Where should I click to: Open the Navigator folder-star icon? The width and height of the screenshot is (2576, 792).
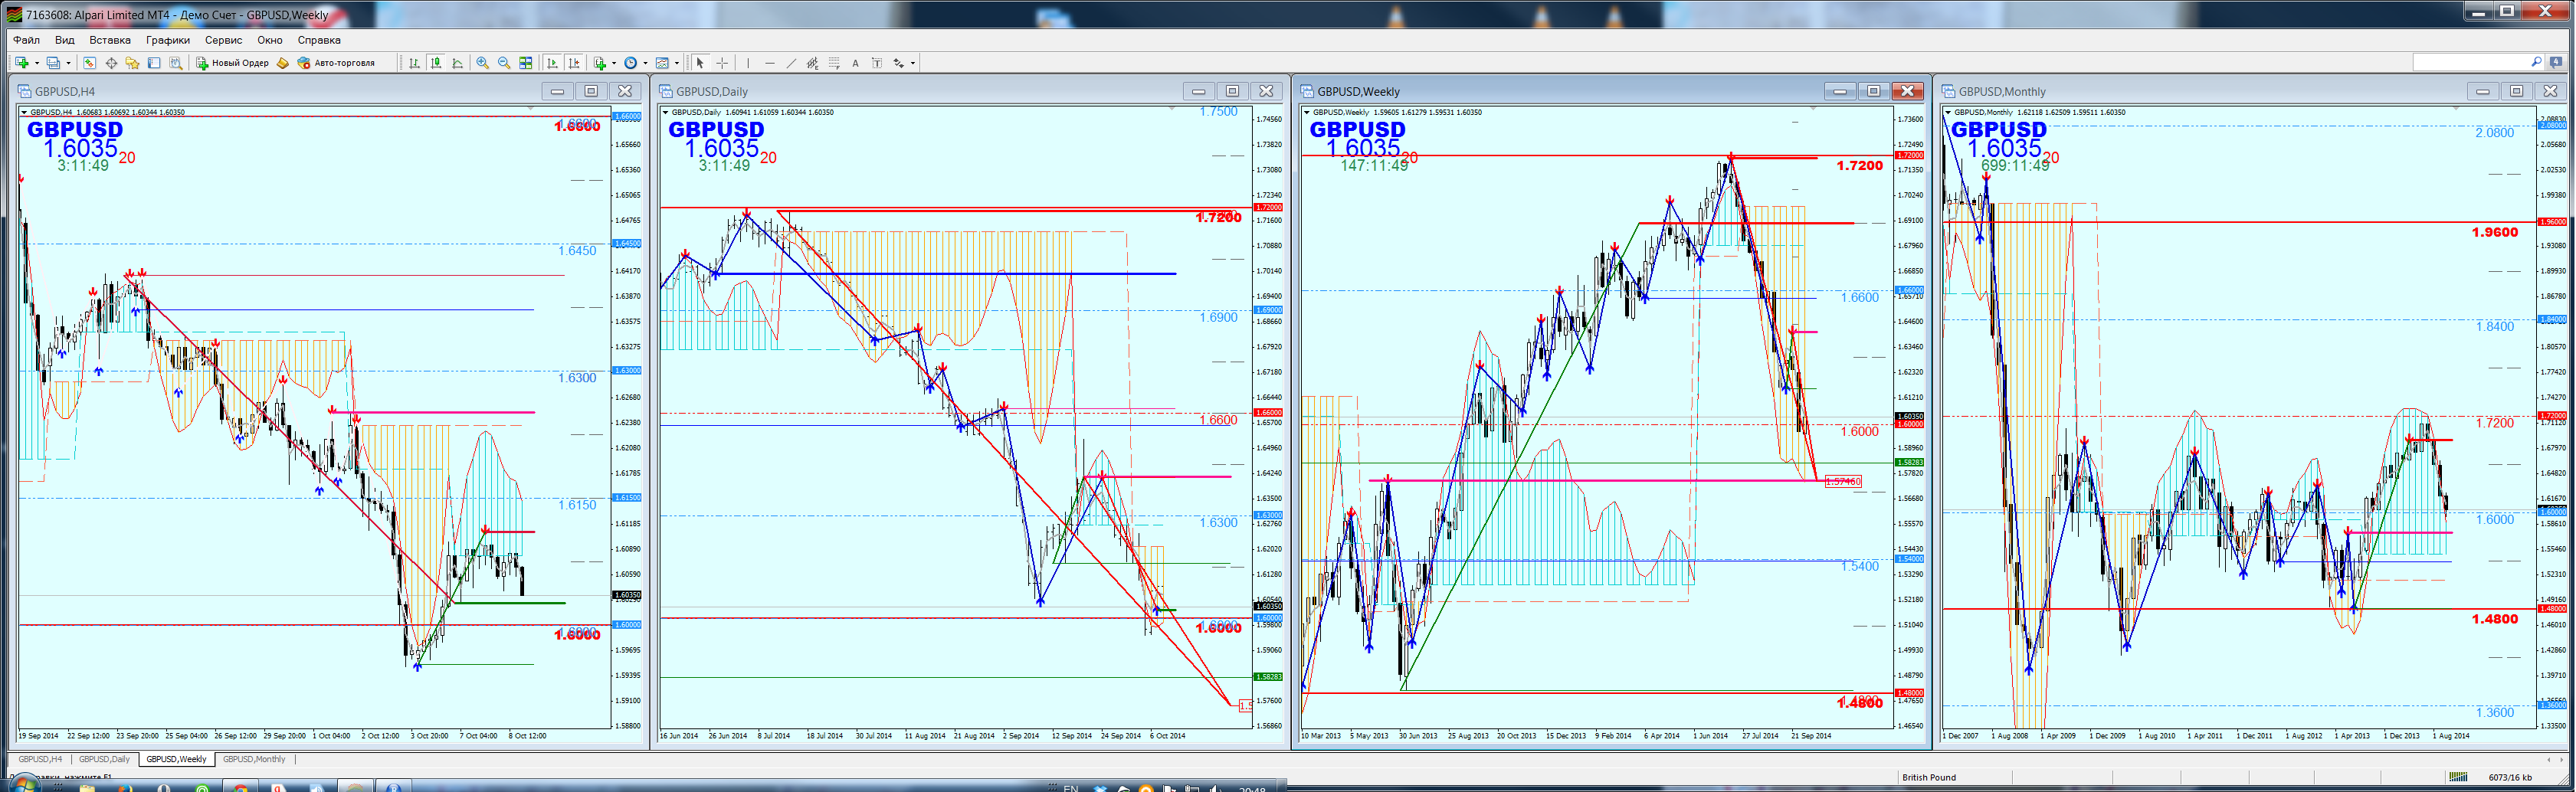[132, 63]
